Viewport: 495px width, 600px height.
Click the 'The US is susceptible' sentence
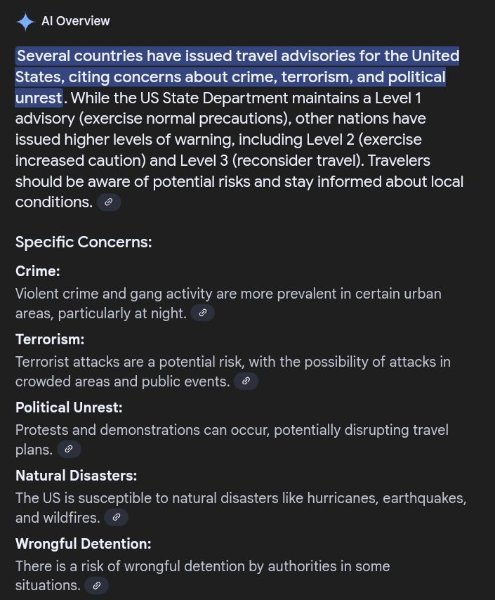point(241,508)
